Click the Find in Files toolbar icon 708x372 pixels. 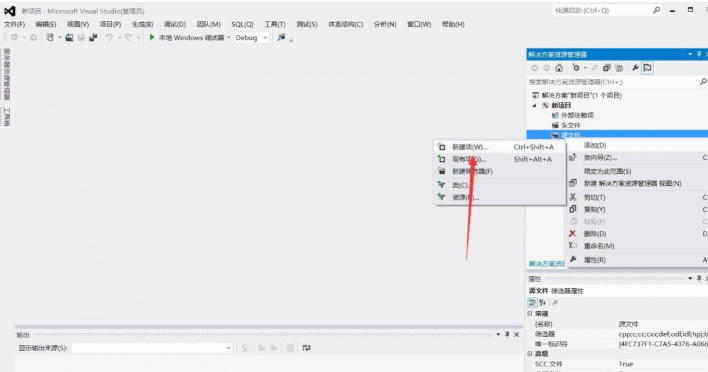pos(281,37)
